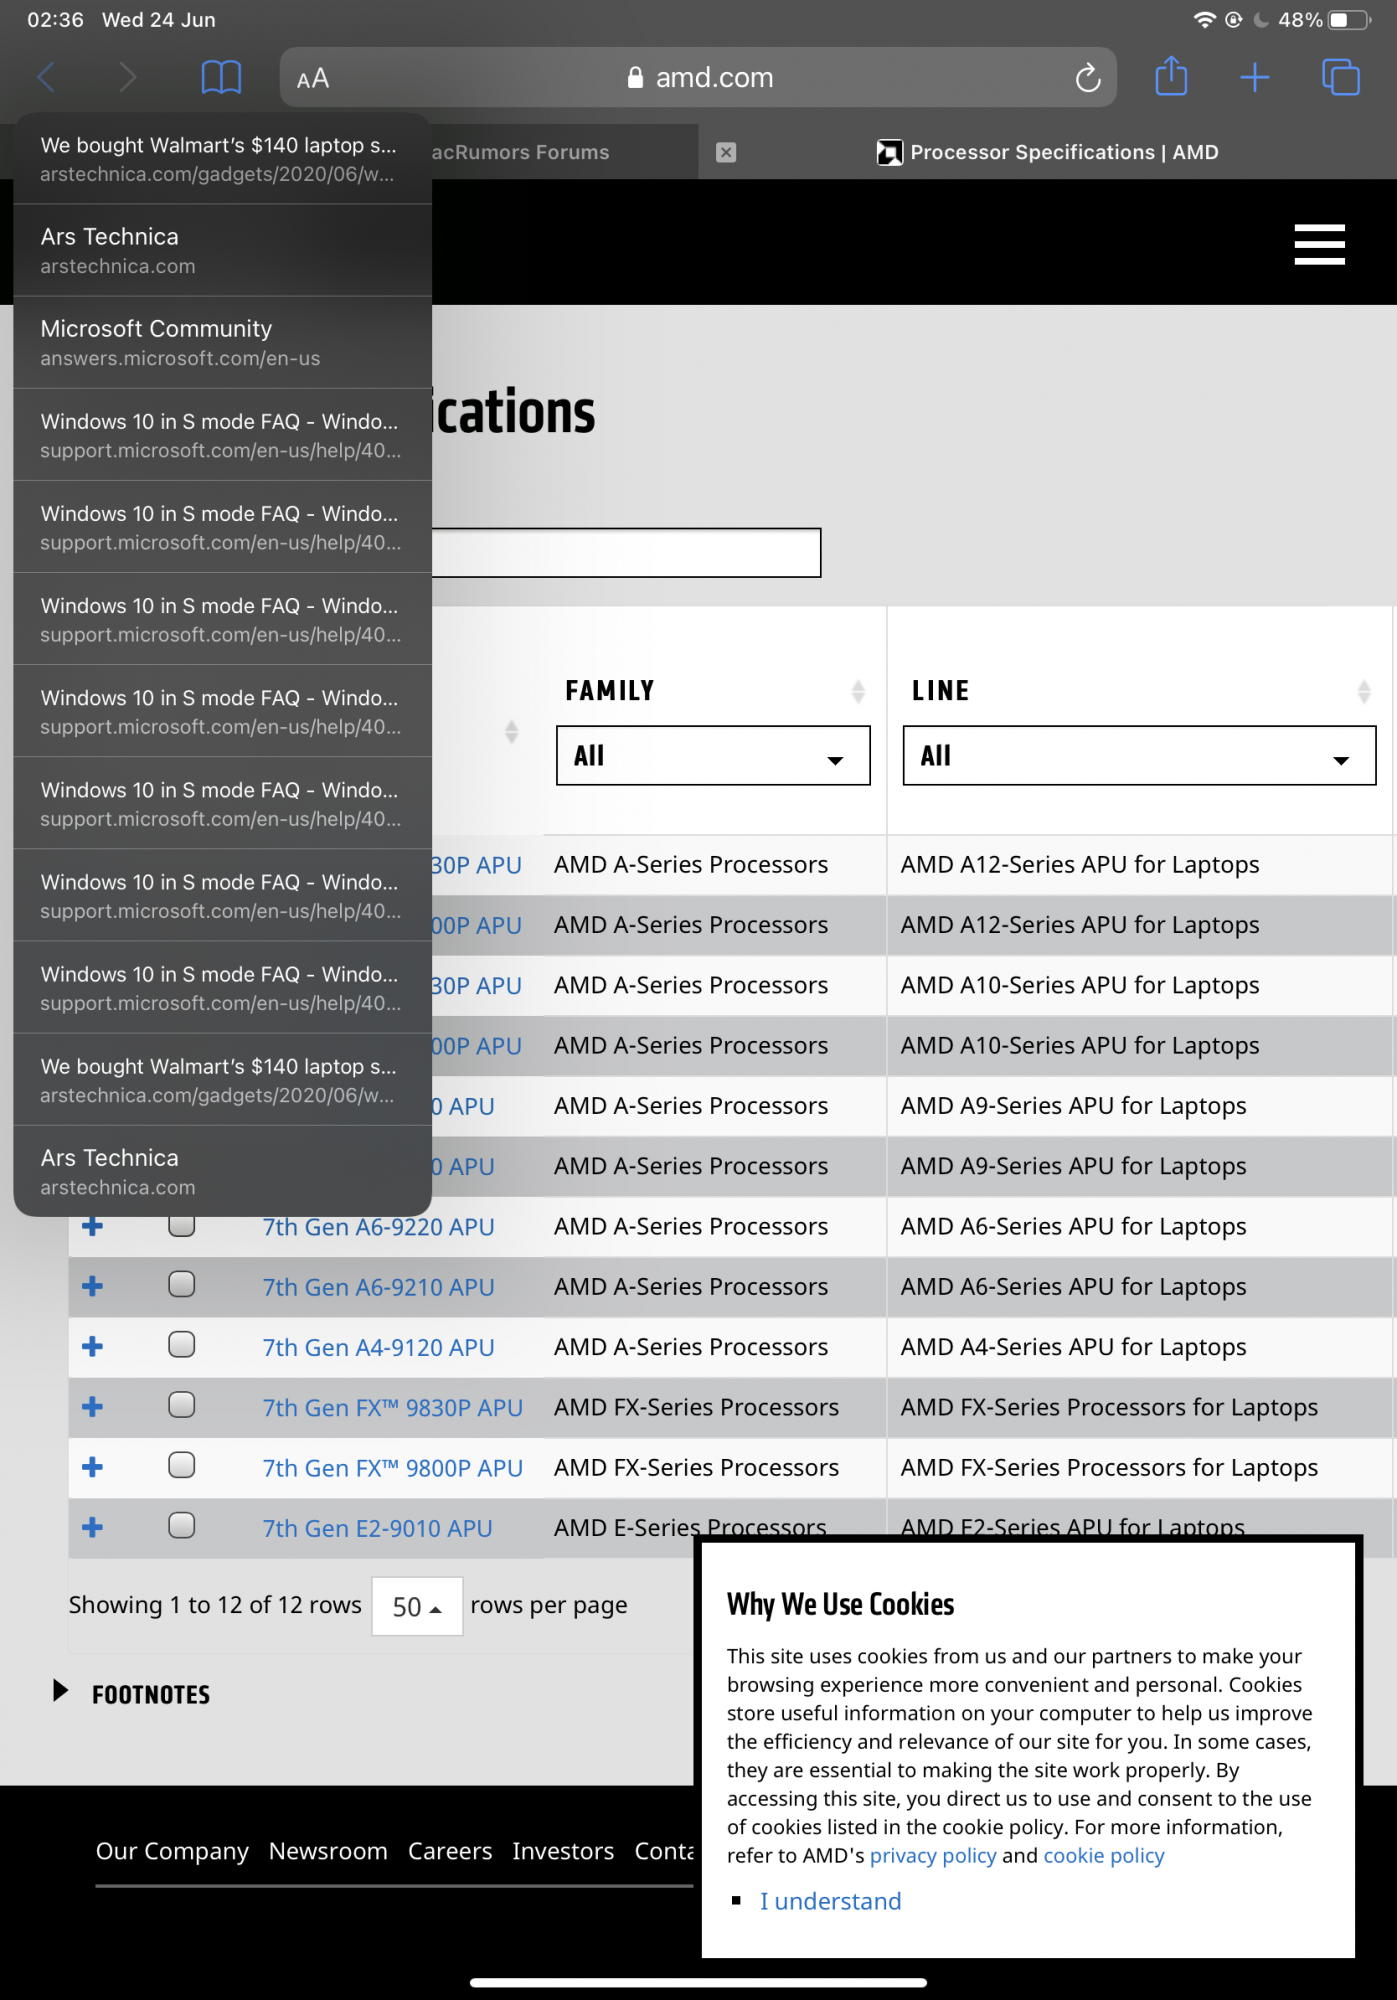Go back to the previous page
Image resolution: width=1397 pixels, height=2000 pixels.
(x=46, y=77)
